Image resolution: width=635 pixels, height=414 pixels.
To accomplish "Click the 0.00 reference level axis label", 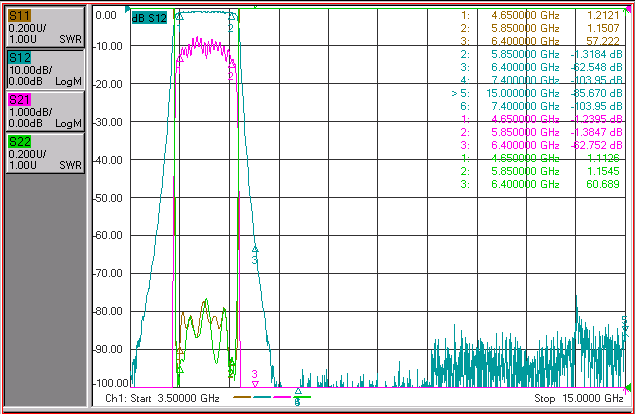I will click(106, 15).
